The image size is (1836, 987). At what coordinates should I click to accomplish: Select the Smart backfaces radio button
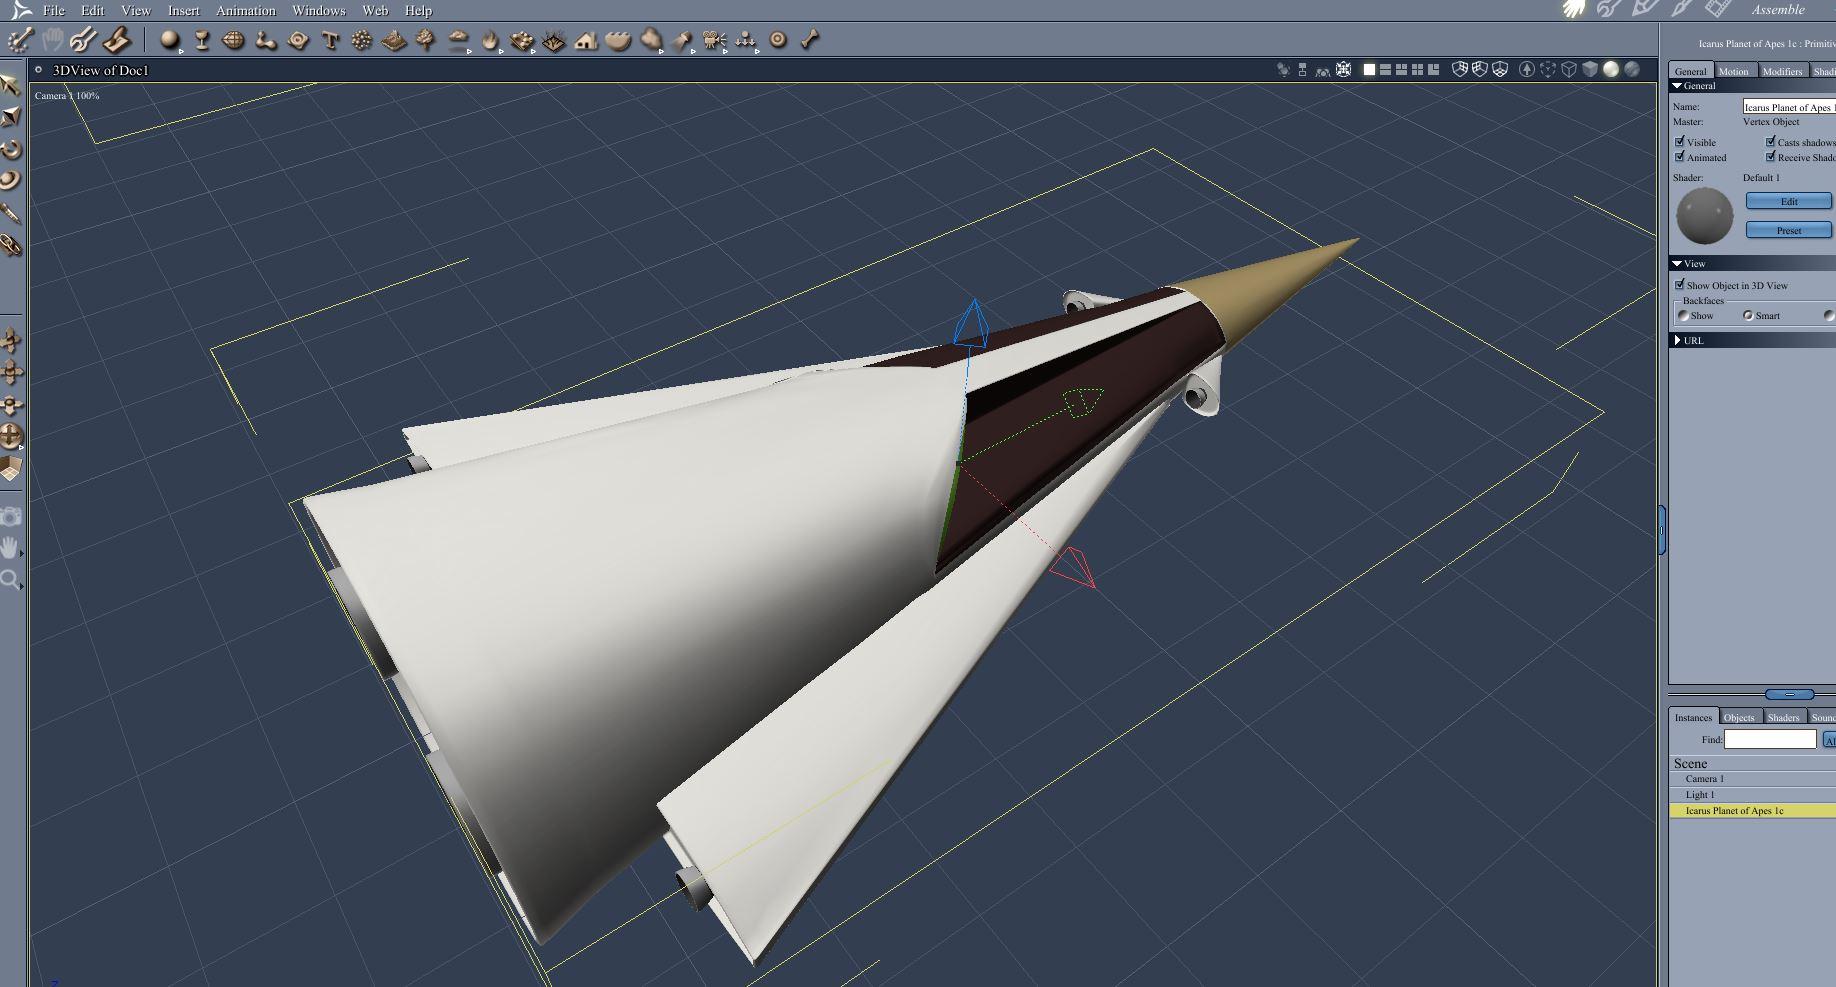(1748, 315)
